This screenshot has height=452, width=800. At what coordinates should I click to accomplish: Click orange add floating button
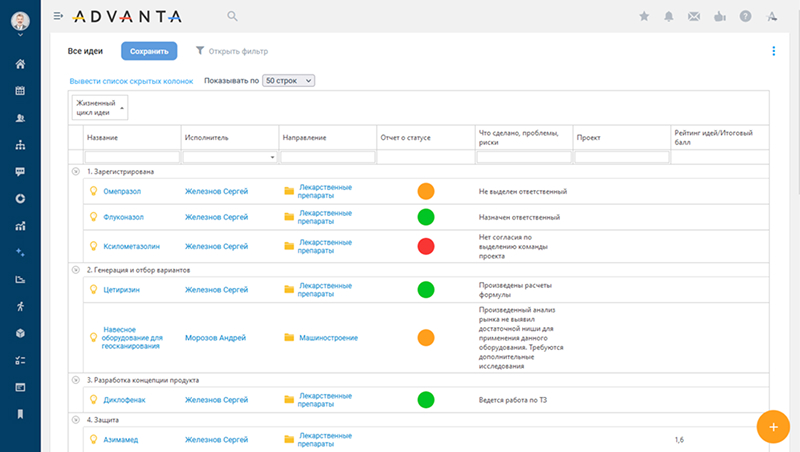point(772,426)
